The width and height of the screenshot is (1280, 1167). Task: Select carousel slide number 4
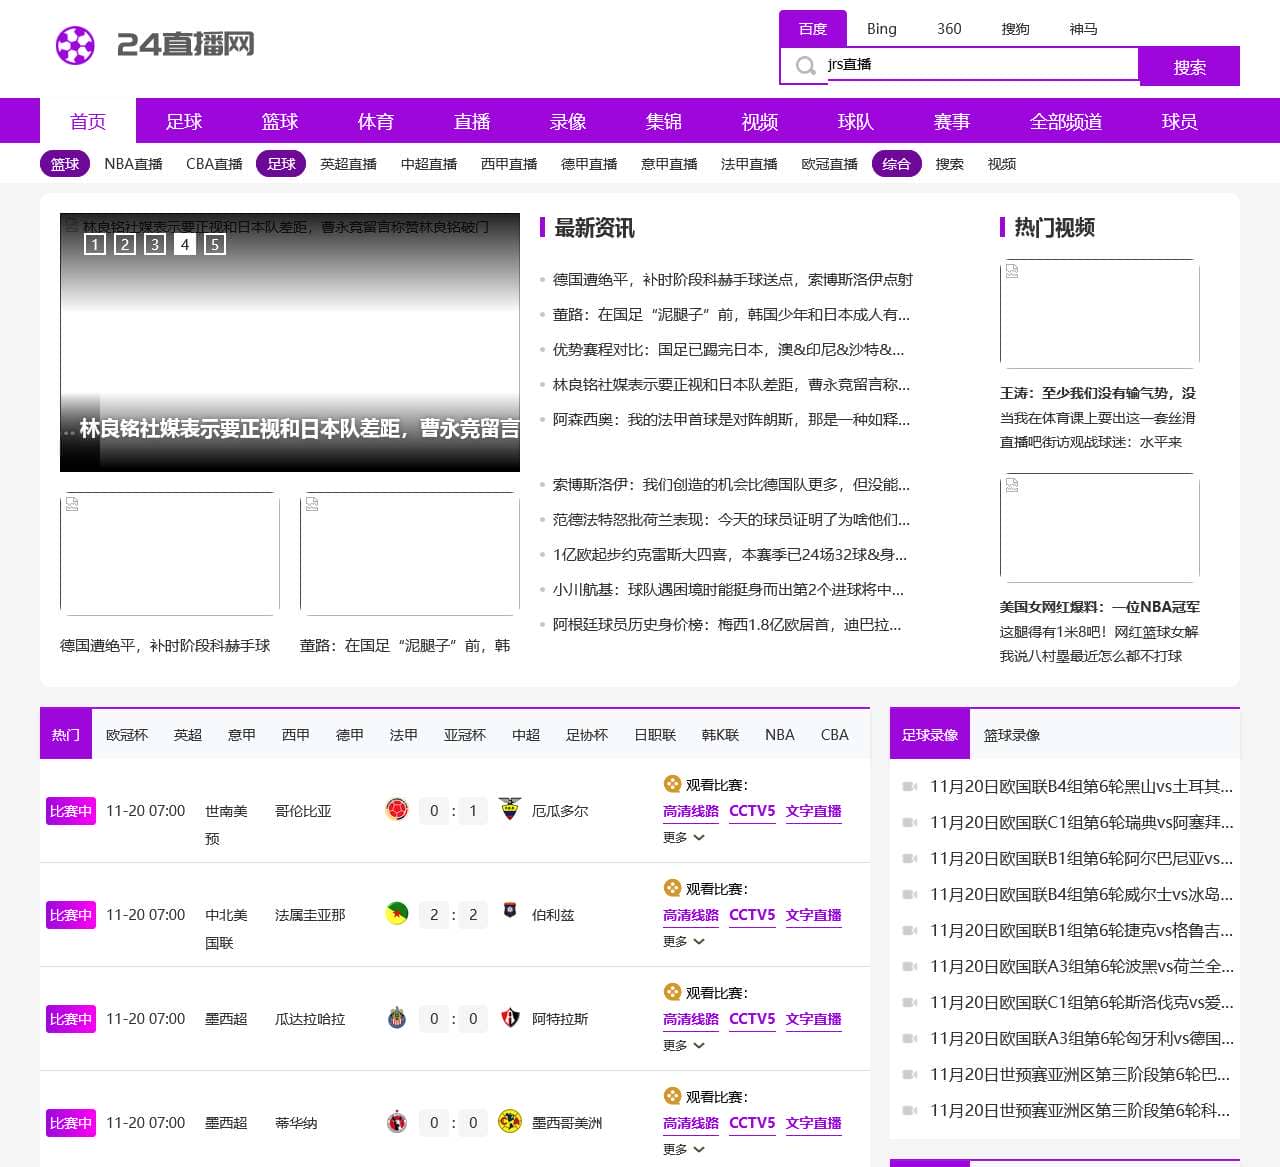(x=185, y=244)
